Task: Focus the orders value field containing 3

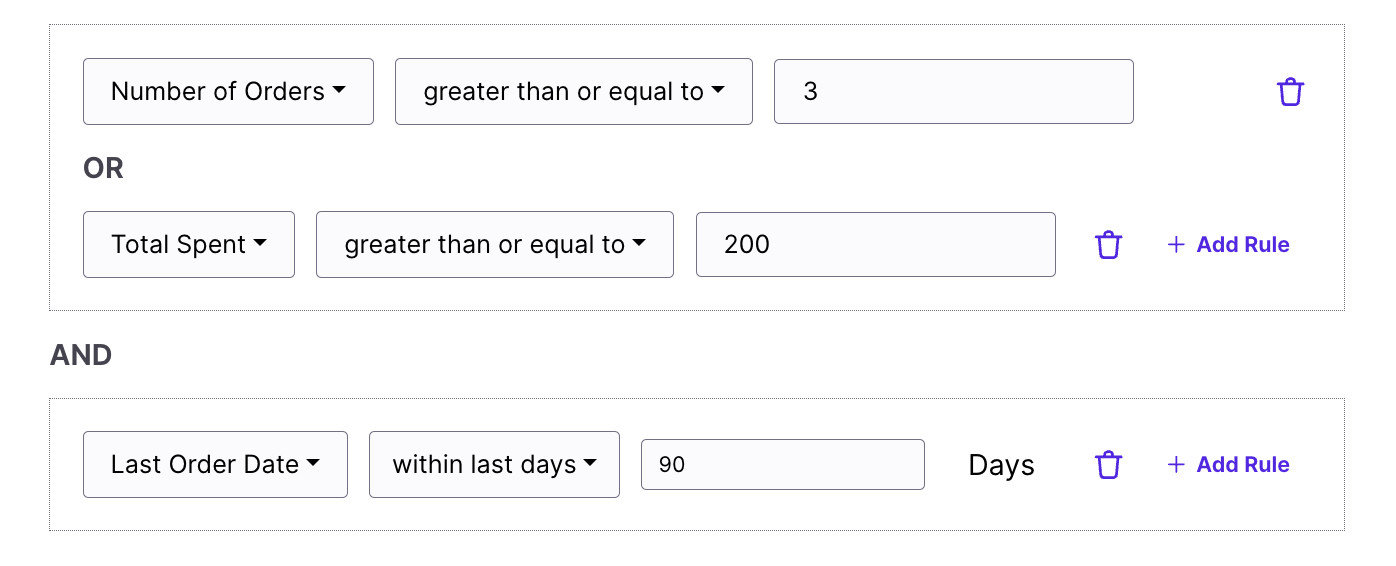Action: tap(953, 92)
